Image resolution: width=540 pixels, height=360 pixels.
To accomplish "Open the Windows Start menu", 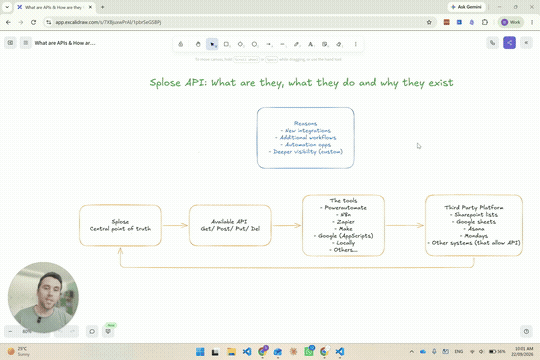I will pyautogui.click(x=200, y=352).
